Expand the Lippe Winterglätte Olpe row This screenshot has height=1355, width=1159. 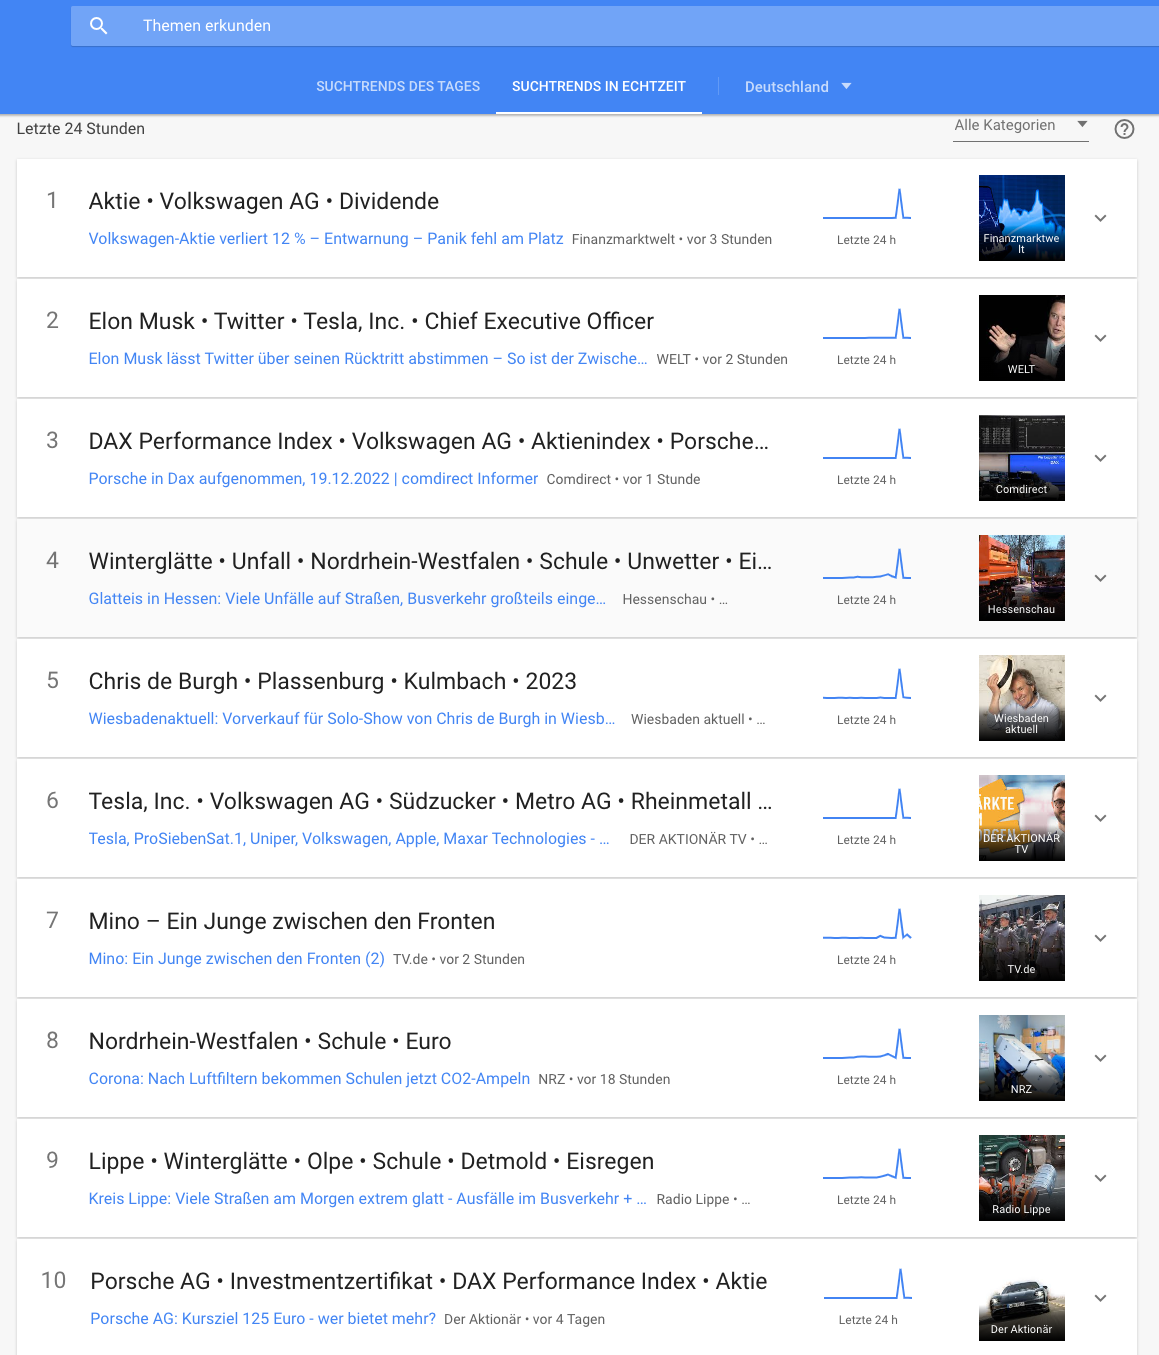[x=1100, y=1178]
